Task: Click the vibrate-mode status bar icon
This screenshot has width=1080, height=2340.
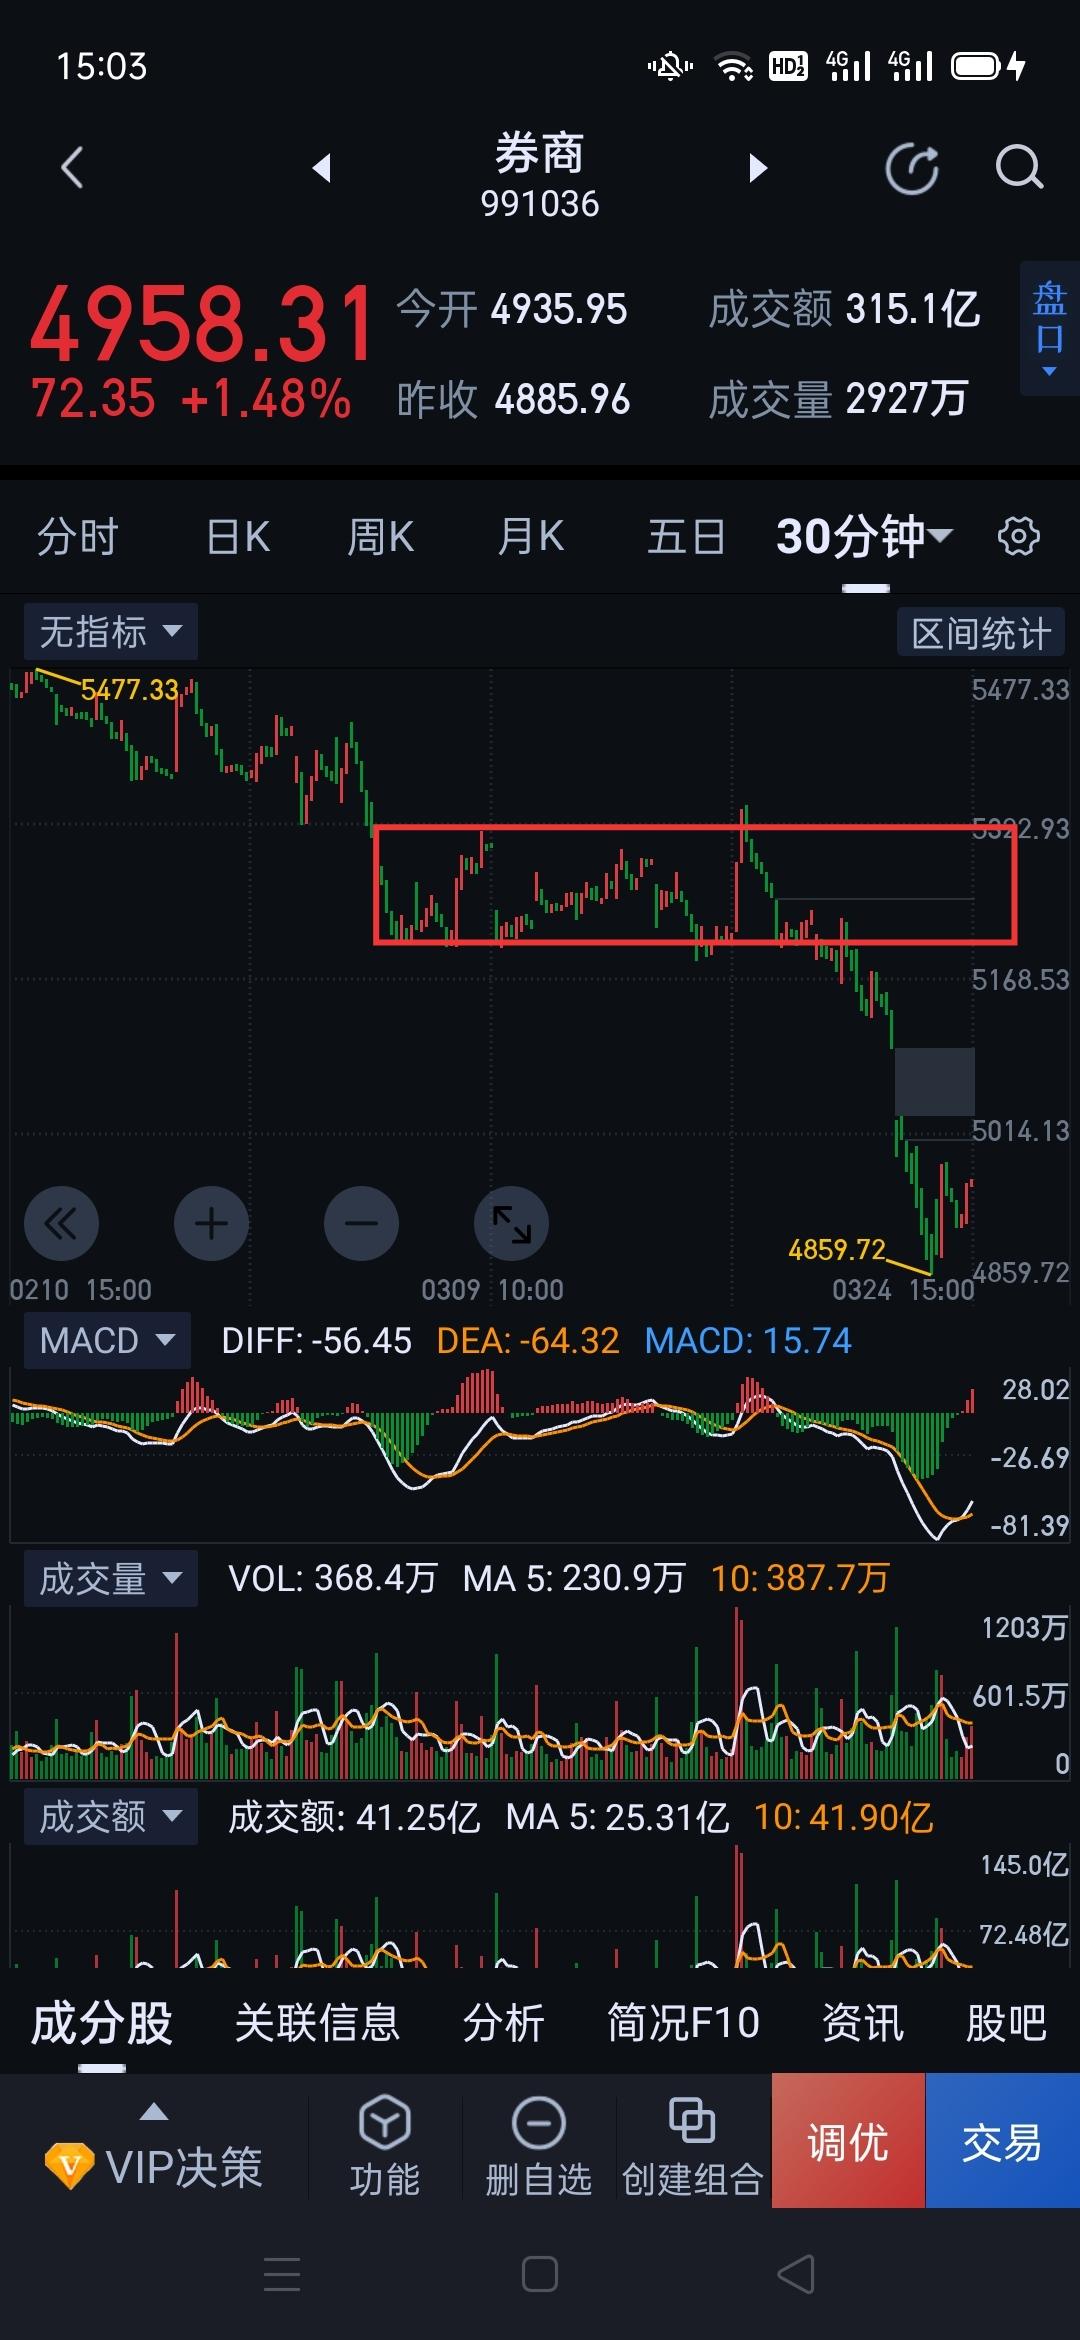Action: [x=670, y=67]
